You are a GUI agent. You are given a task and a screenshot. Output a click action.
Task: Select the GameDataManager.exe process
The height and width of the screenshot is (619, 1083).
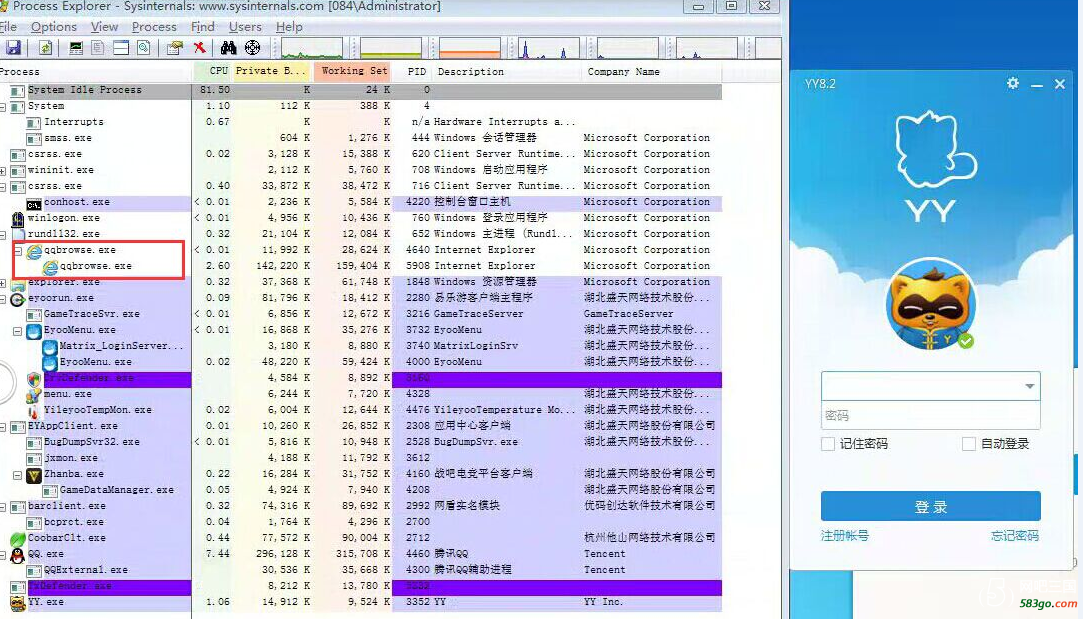point(117,490)
